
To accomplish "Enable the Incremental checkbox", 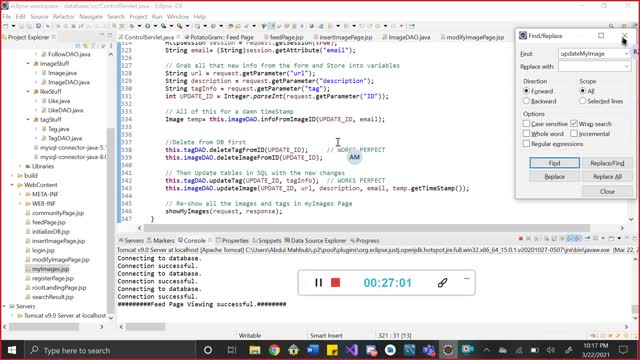I will pos(574,133).
